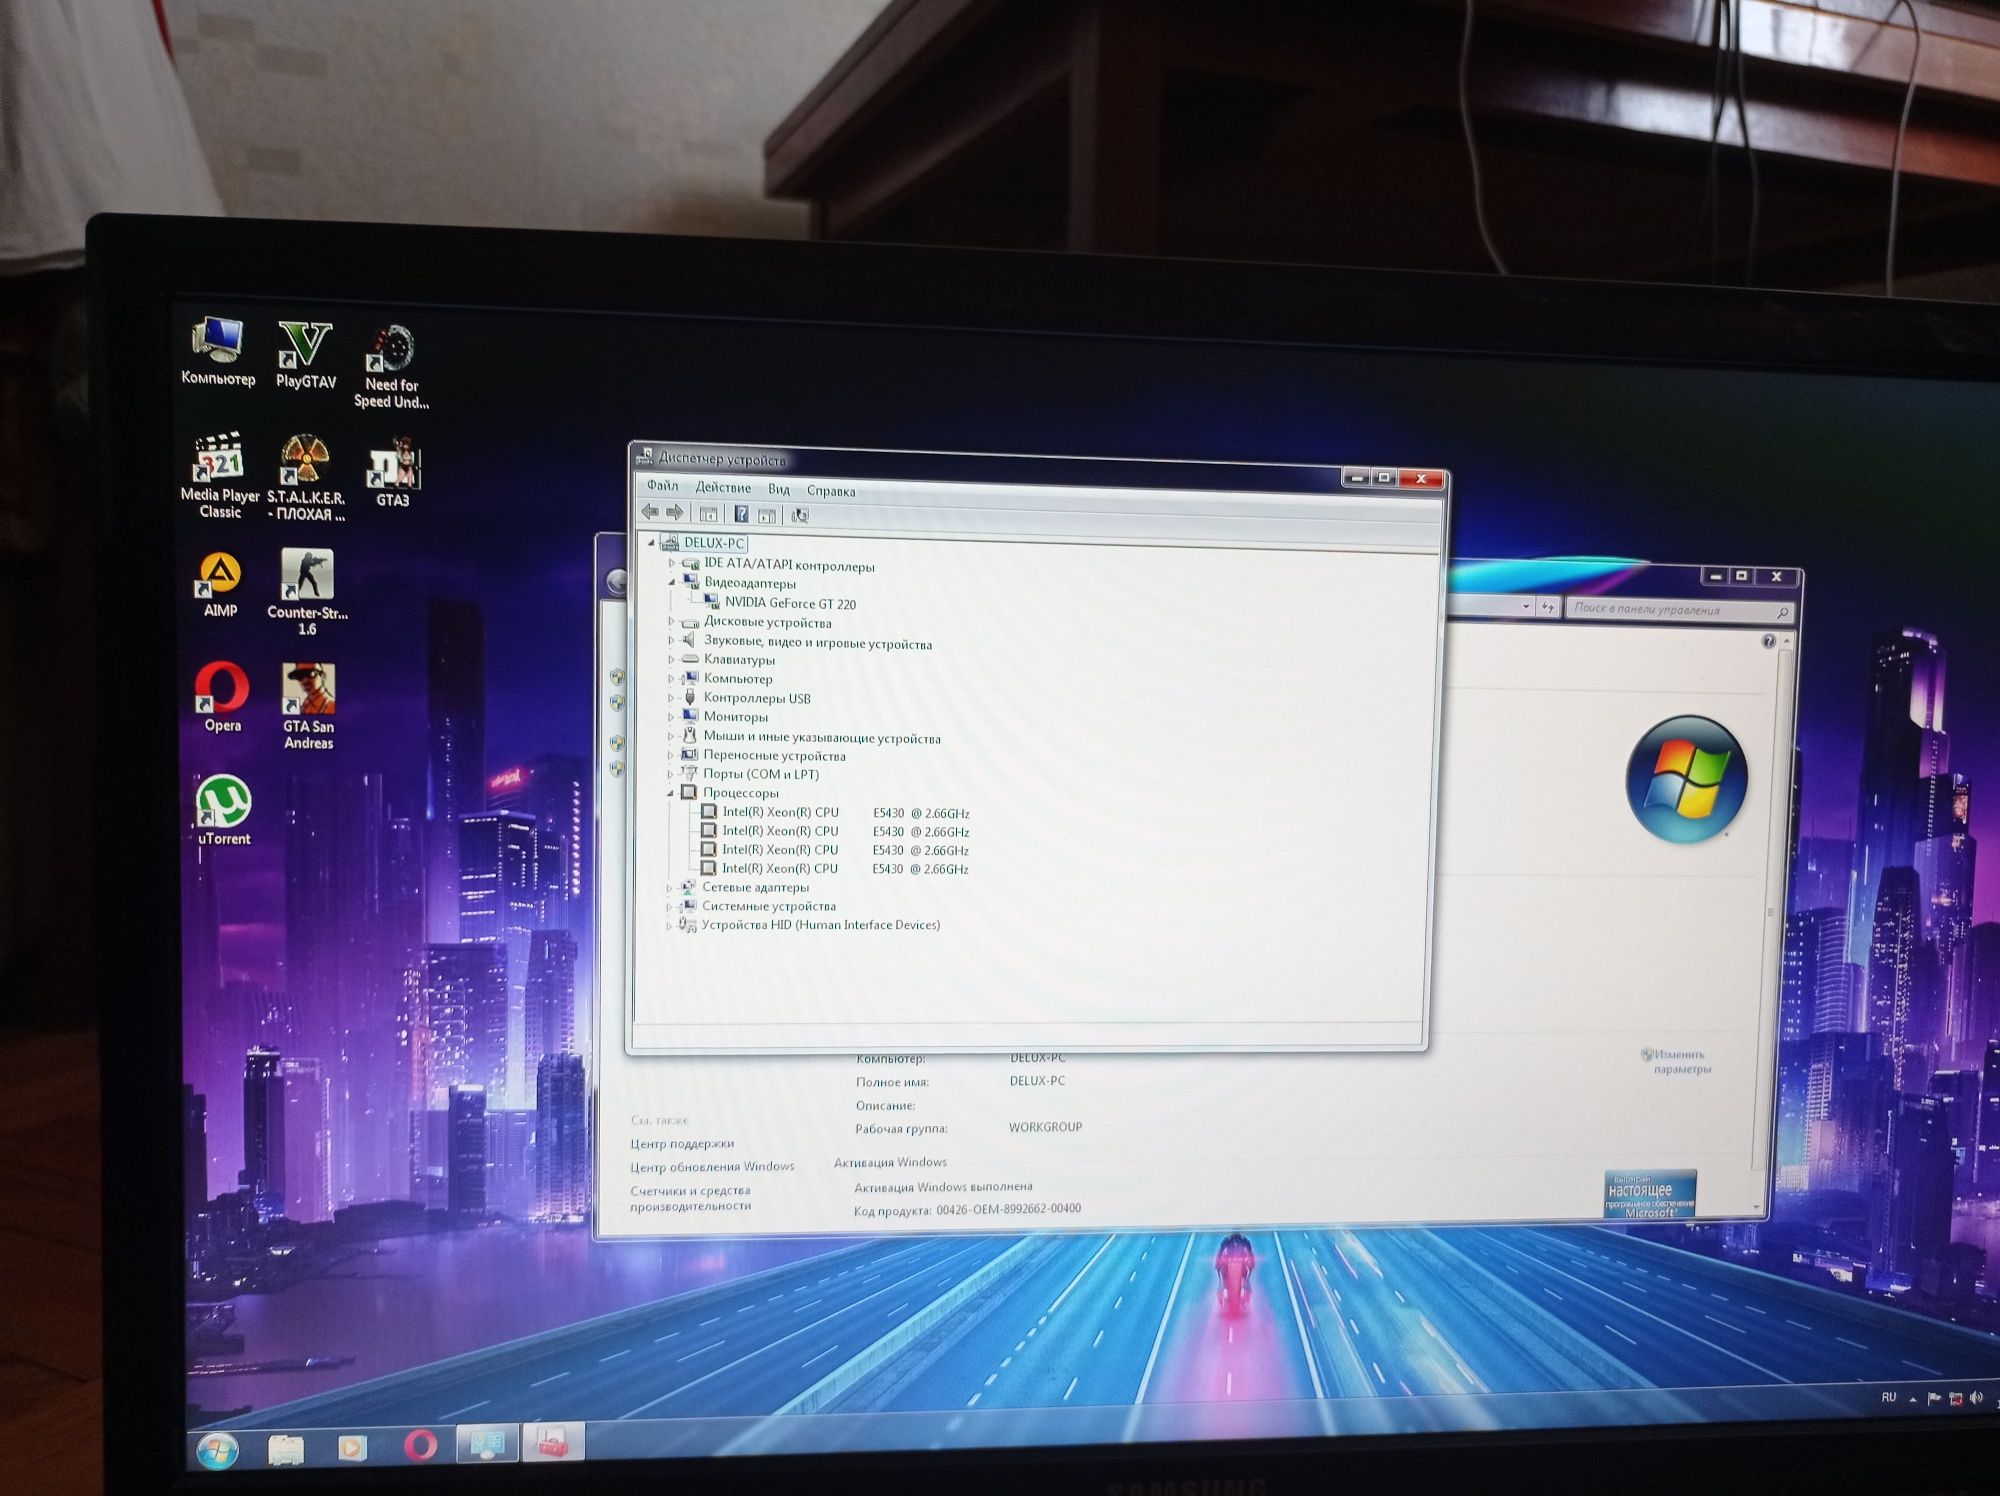This screenshot has width=2000, height=1496.
Task: Open the address bar dropdown in System window
Action: (1525, 606)
